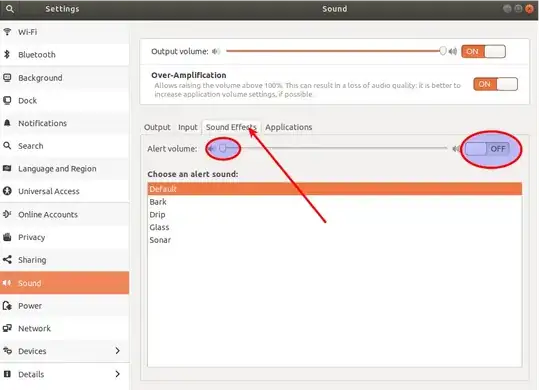Click the Output volume slider handle
This screenshot has width=540, height=390.
[443, 51]
